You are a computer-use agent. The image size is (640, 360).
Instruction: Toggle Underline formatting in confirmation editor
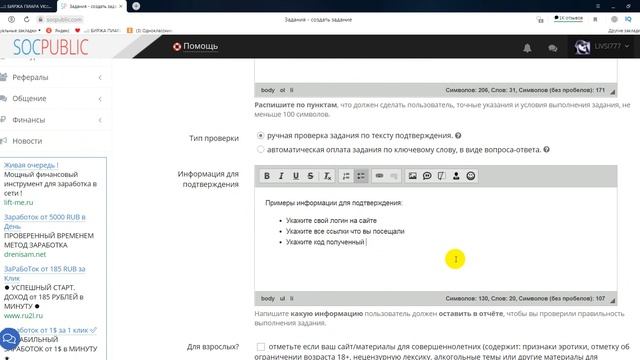(x=296, y=176)
